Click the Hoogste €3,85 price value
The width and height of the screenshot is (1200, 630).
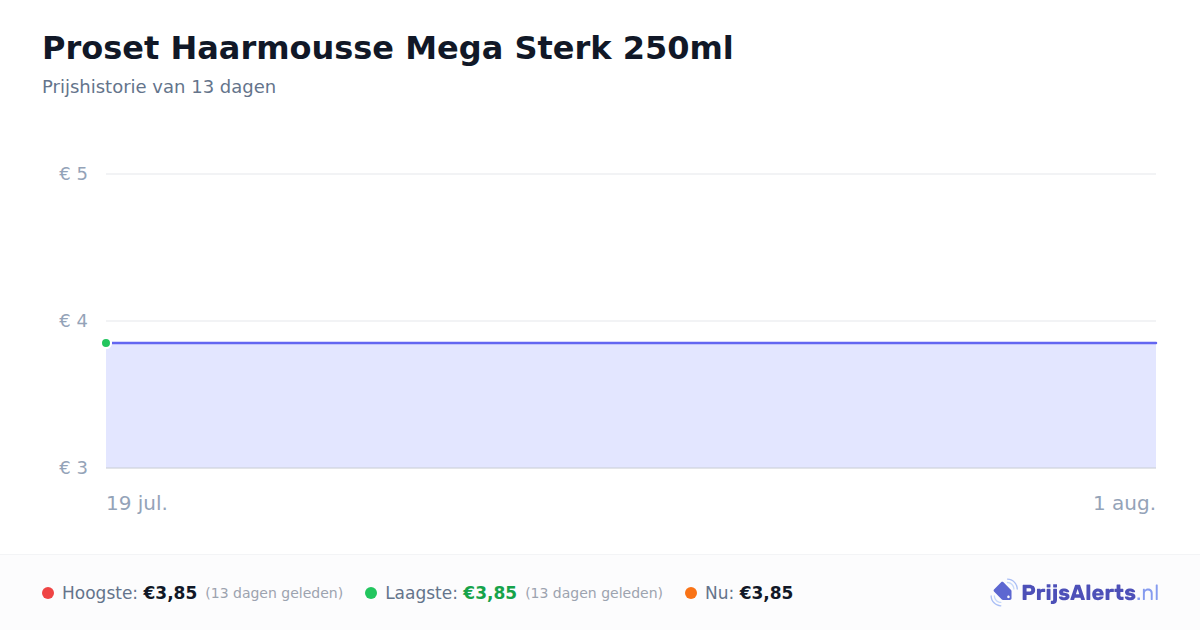(x=170, y=593)
